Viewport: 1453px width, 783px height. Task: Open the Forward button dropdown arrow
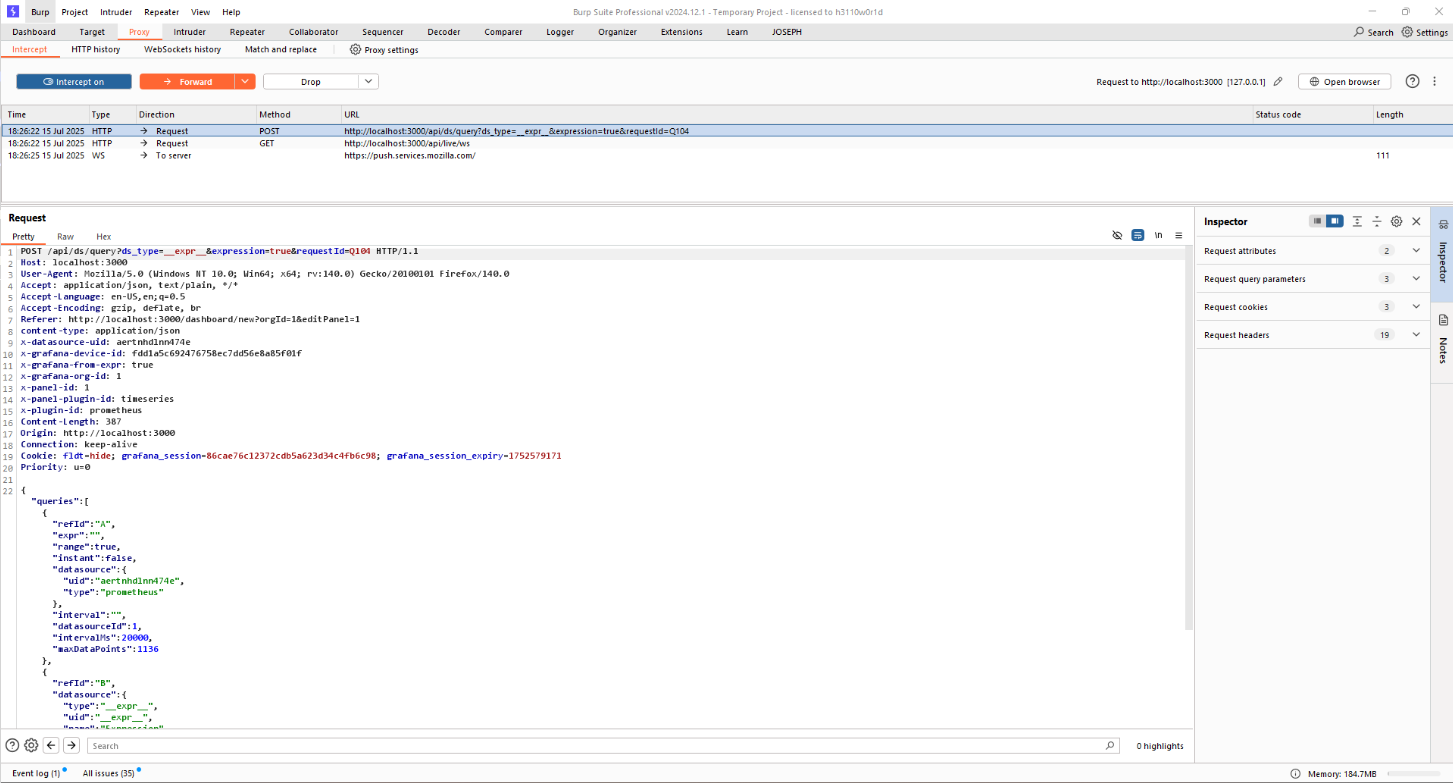245,82
